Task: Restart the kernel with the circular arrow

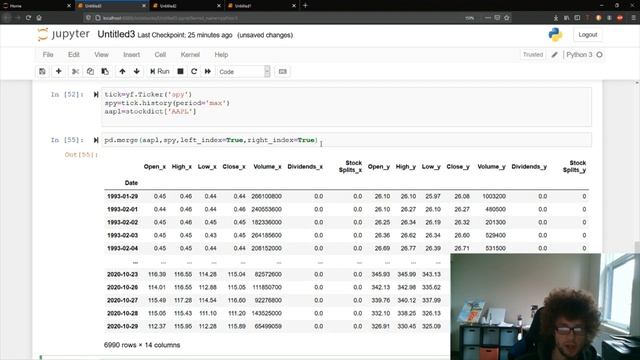Action: (194, 71)
